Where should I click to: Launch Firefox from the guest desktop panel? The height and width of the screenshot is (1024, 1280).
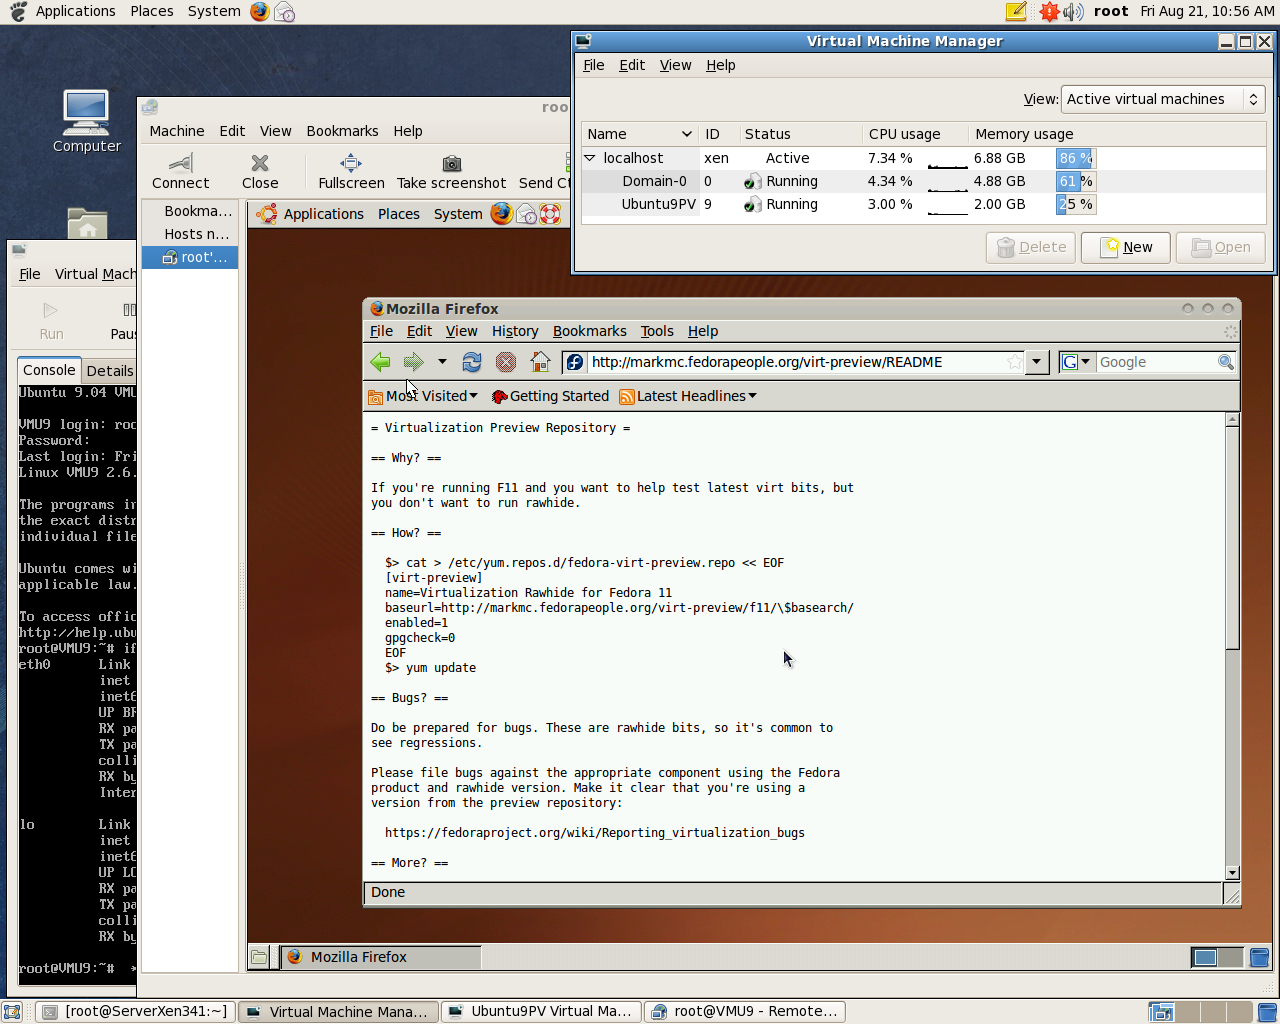coord(501,213)
